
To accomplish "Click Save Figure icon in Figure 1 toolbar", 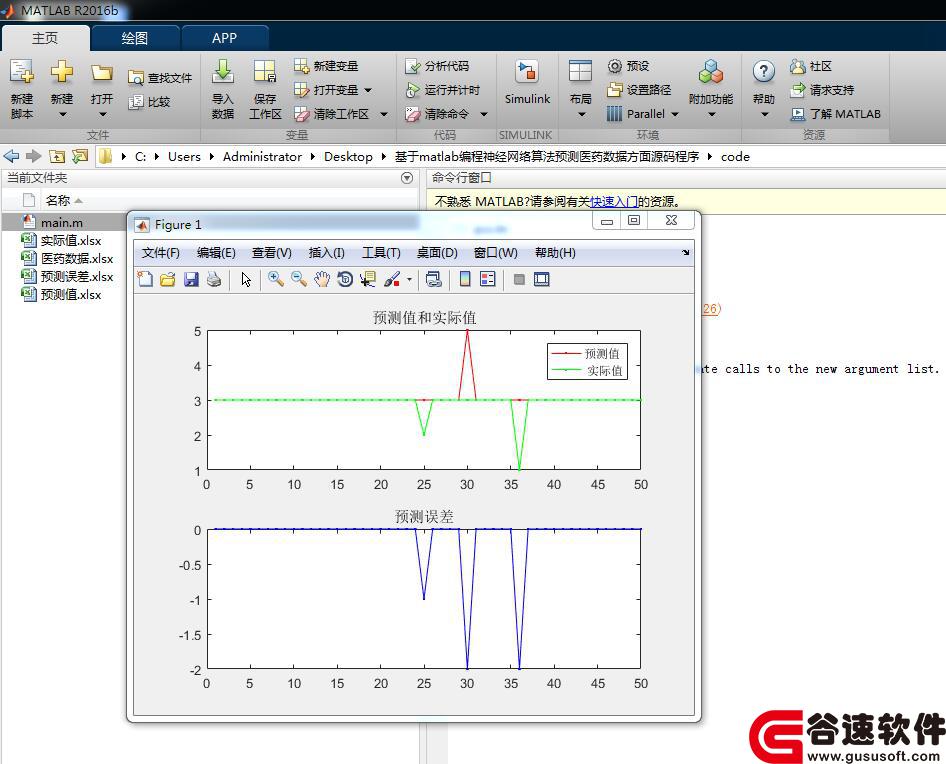I will (x=191, y=279).
